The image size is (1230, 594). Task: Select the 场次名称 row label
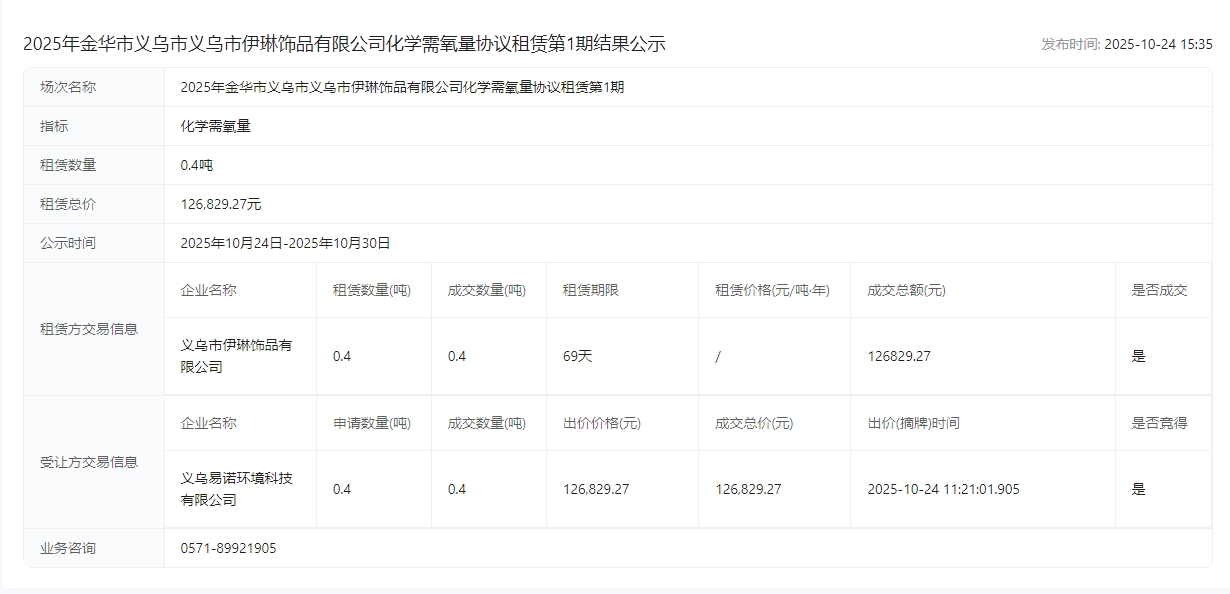point(68,87)
